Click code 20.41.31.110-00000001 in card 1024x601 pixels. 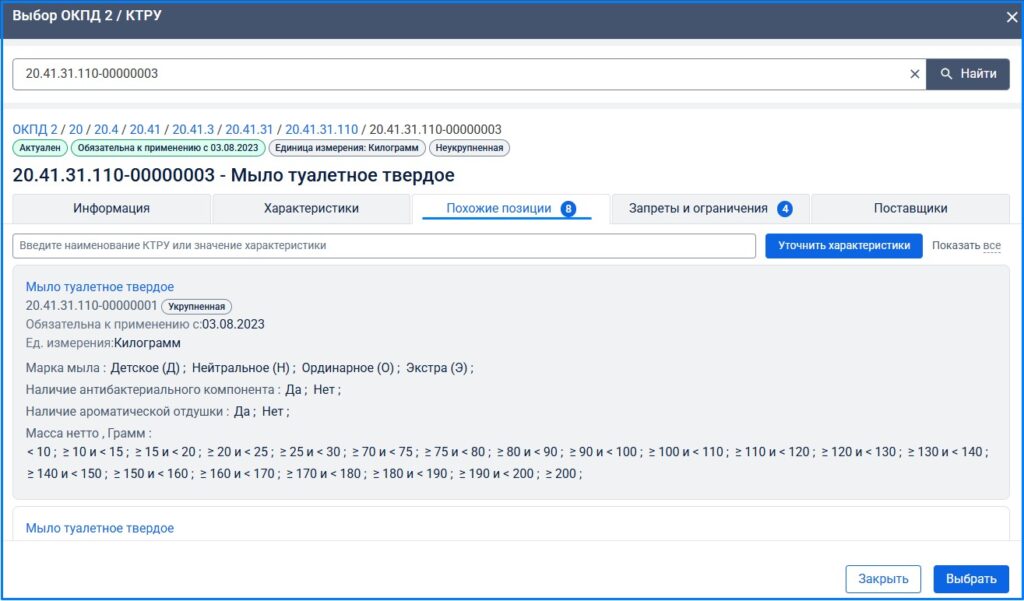click(x=91, y=306)
